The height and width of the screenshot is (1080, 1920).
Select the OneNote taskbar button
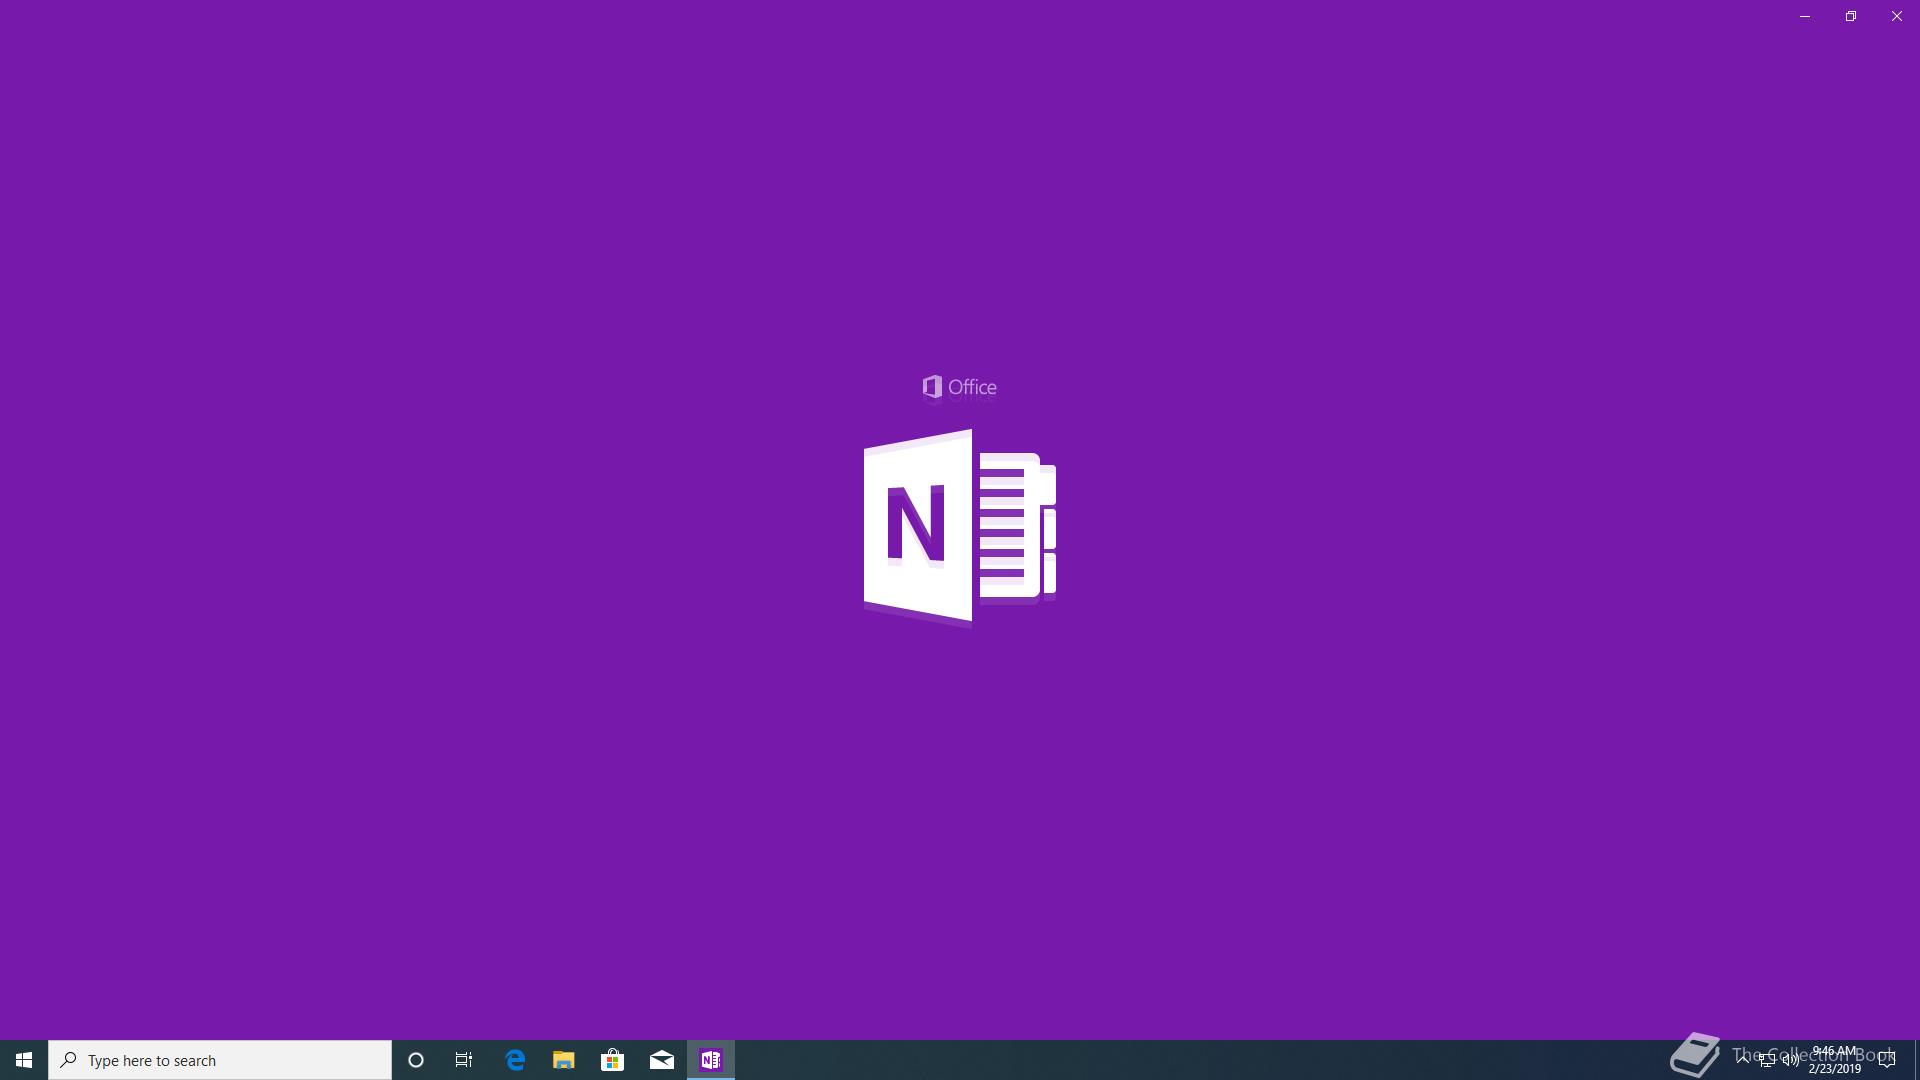tap(711, 1060)
